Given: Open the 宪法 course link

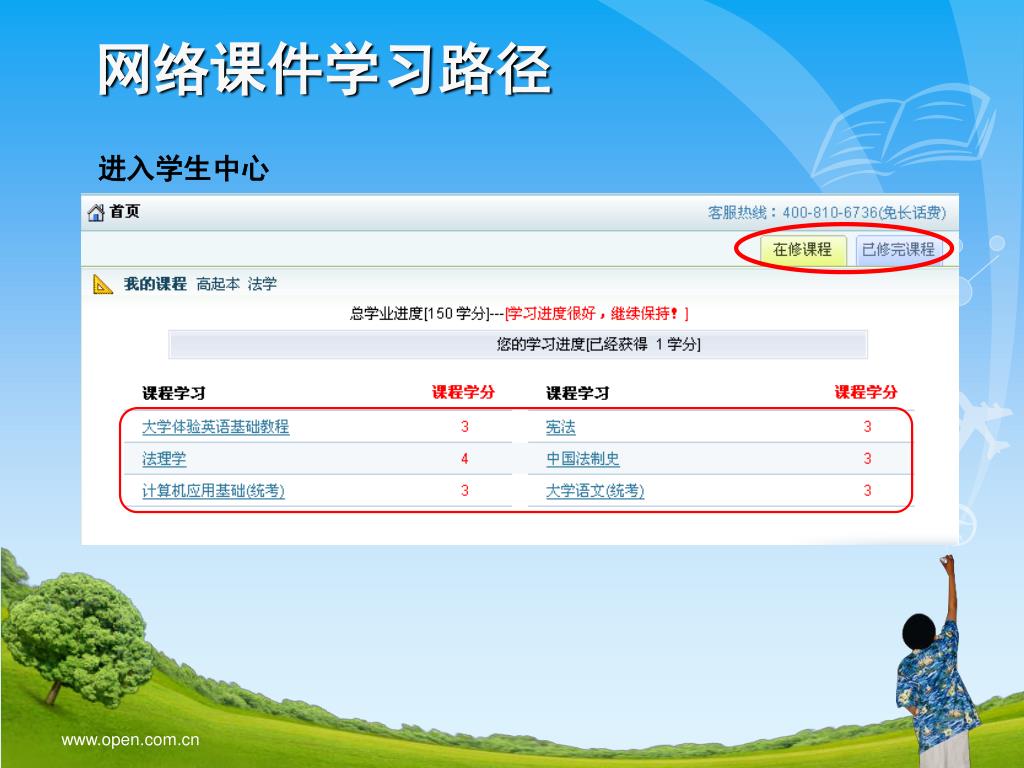Looking at the screenshot, I should click(560, 426).
